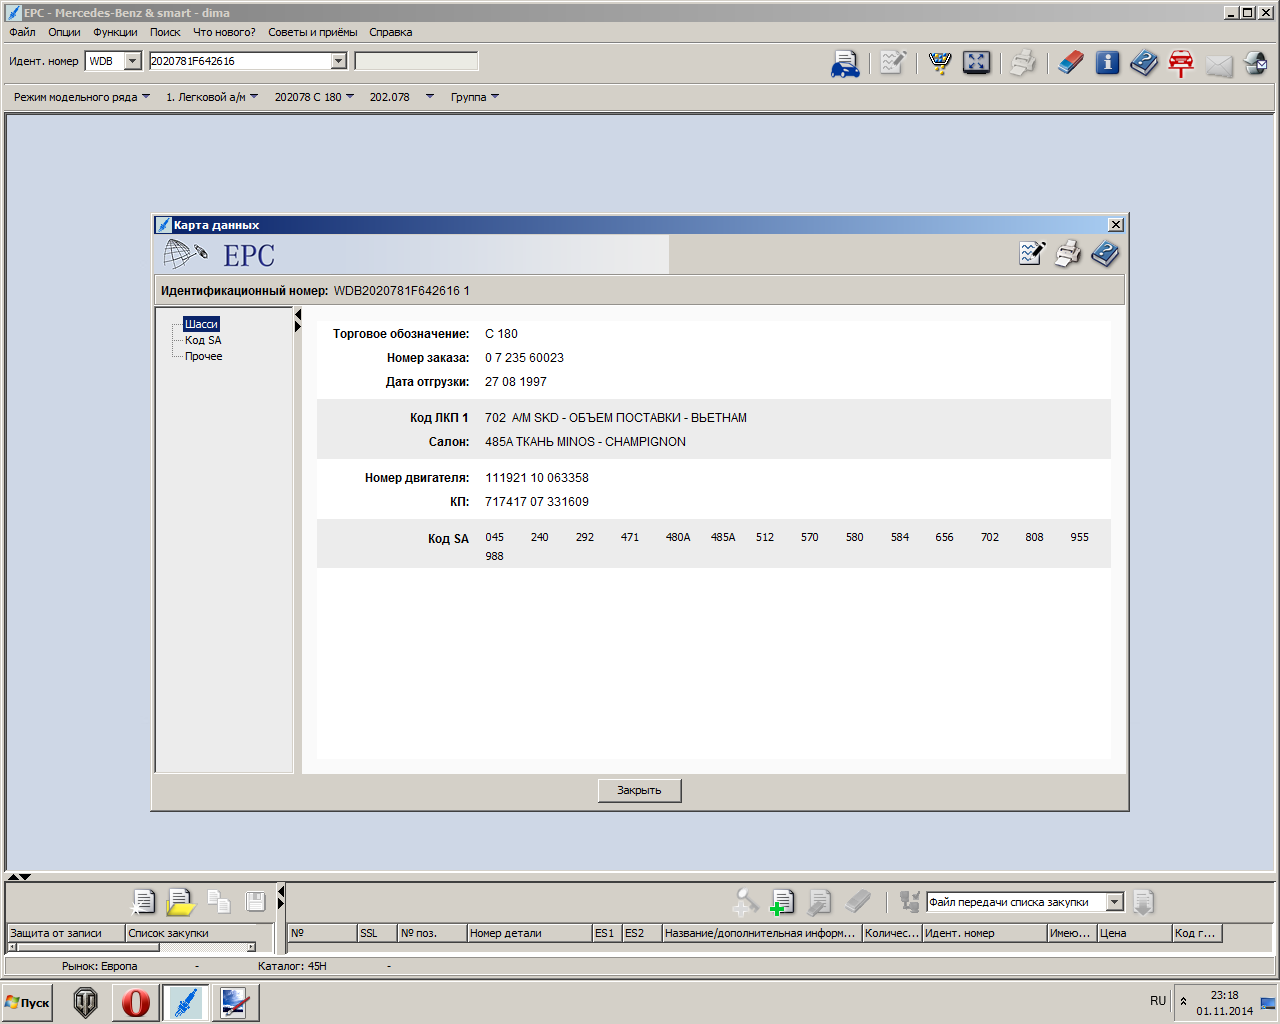Open the vehicle data card icon
This screenshot has width=1280, height=1024.
tap(845, 63)
